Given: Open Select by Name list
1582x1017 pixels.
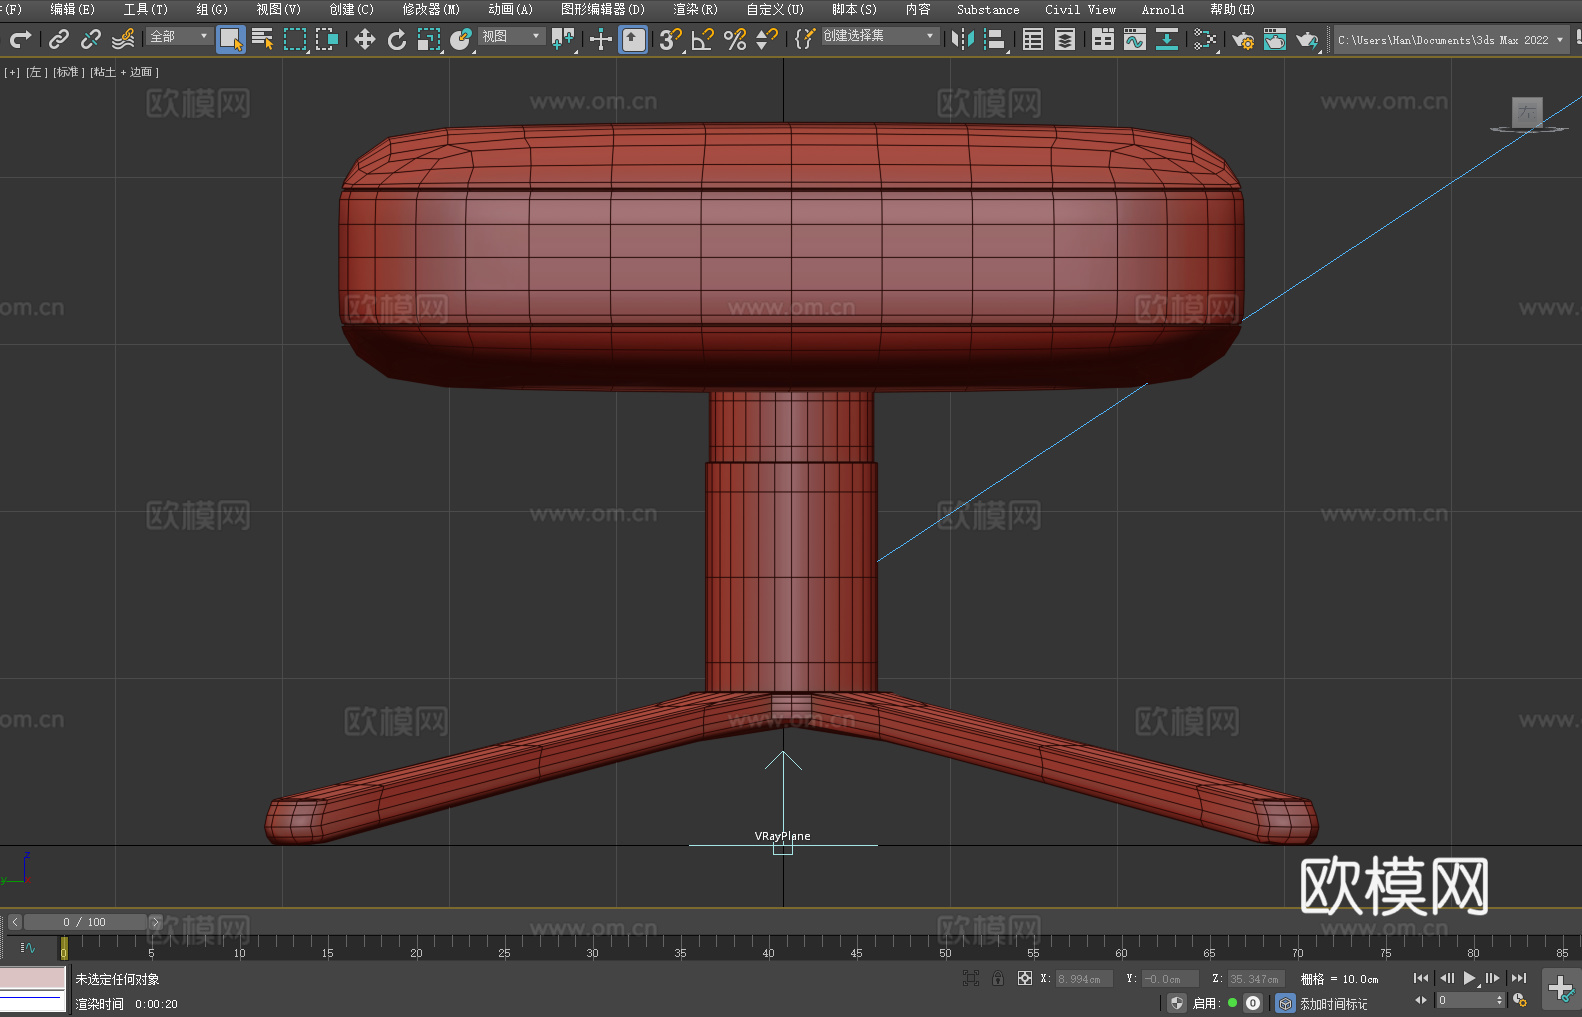Looking at the screenshot, I should tap(263, 39).
